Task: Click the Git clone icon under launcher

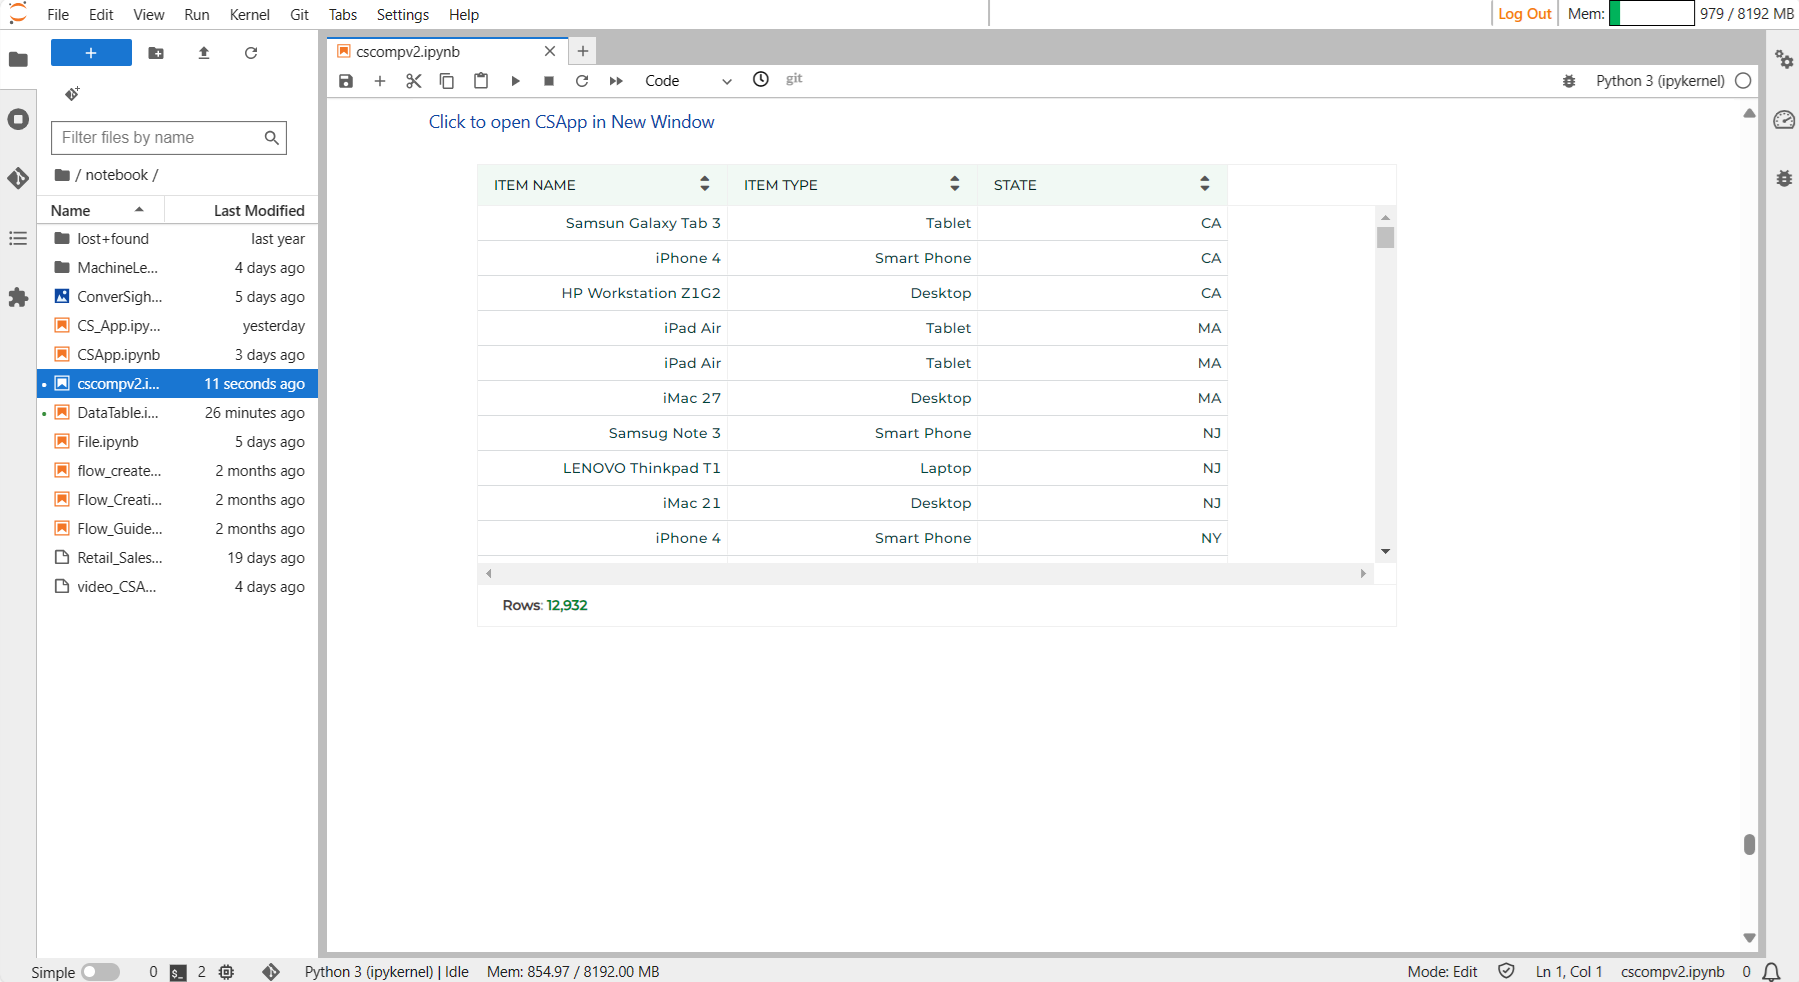Action: (x=72, y=94)
